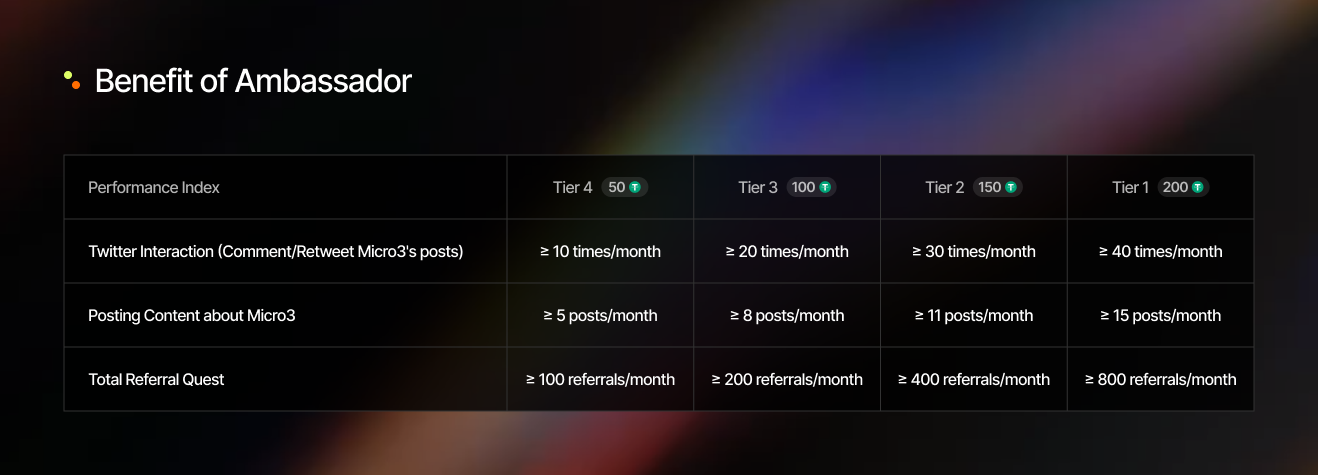Select the Tier 2 column header

[974, 187]
